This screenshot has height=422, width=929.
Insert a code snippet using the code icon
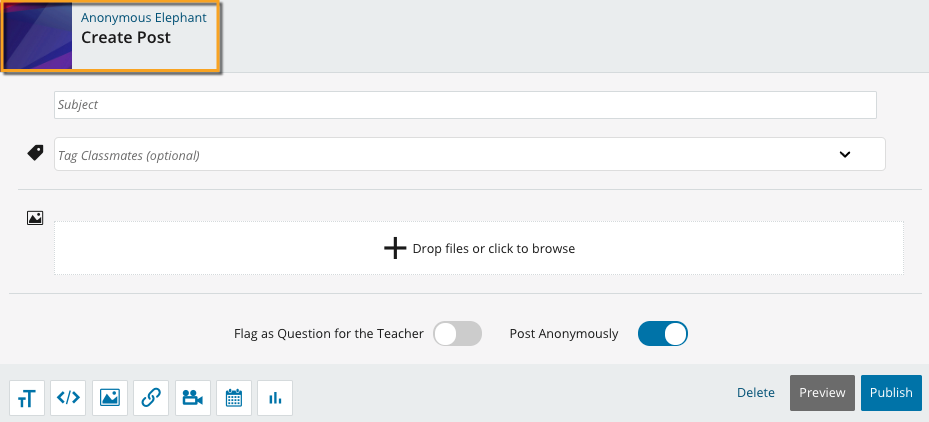click(68, 397)
